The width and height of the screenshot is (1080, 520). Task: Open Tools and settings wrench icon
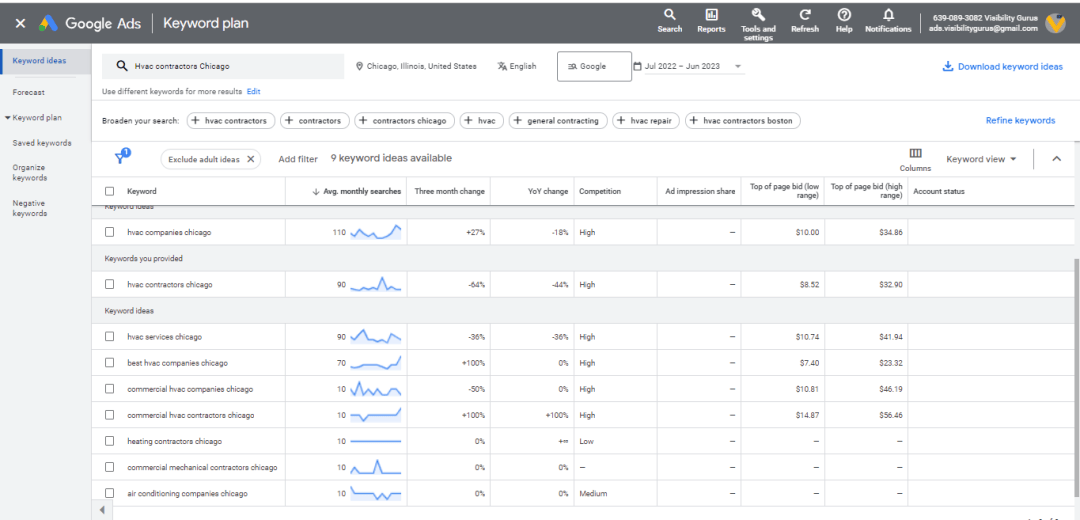click(758, 14)
